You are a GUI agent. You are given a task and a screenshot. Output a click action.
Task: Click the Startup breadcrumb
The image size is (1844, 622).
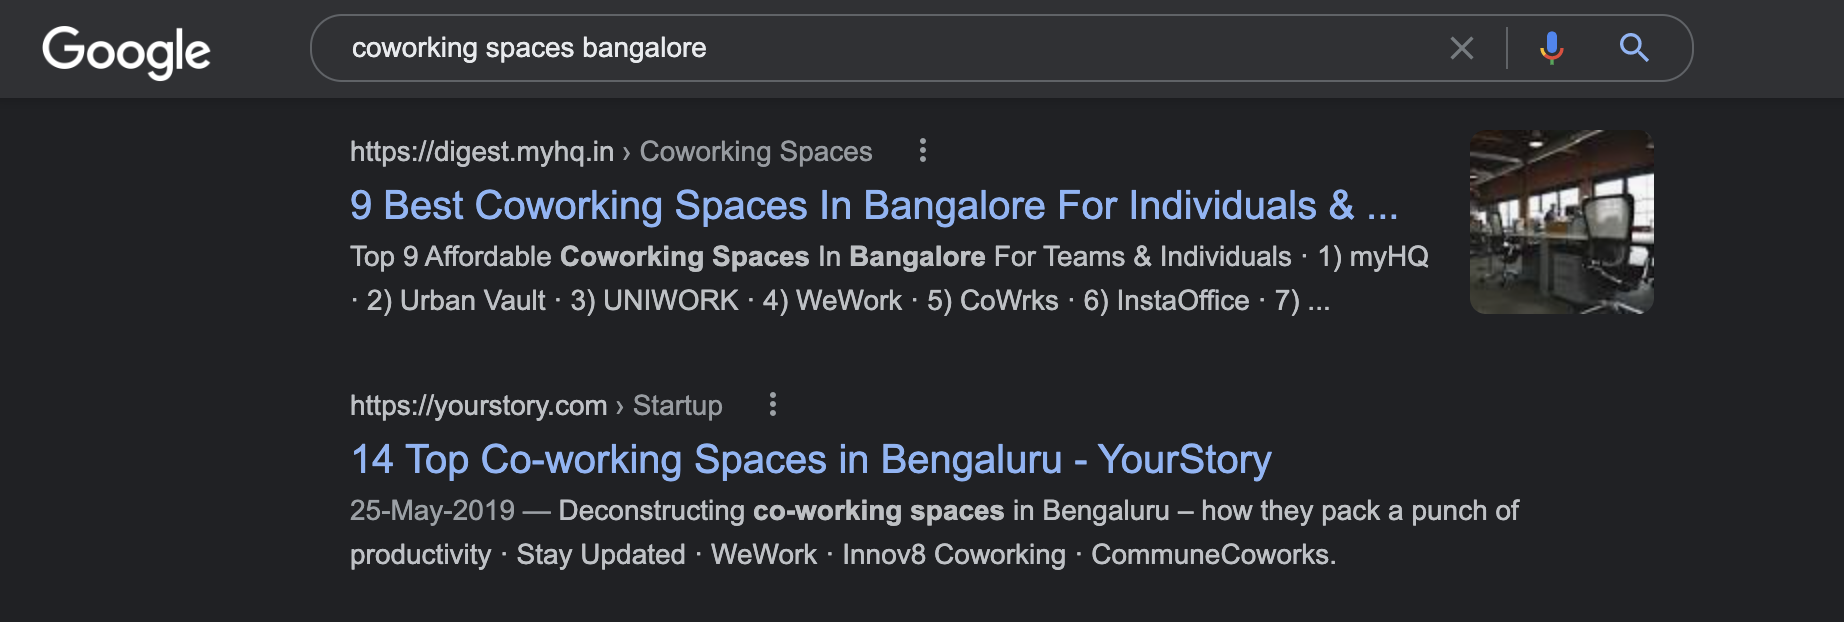pyautogui.click(x=677, y=405)
